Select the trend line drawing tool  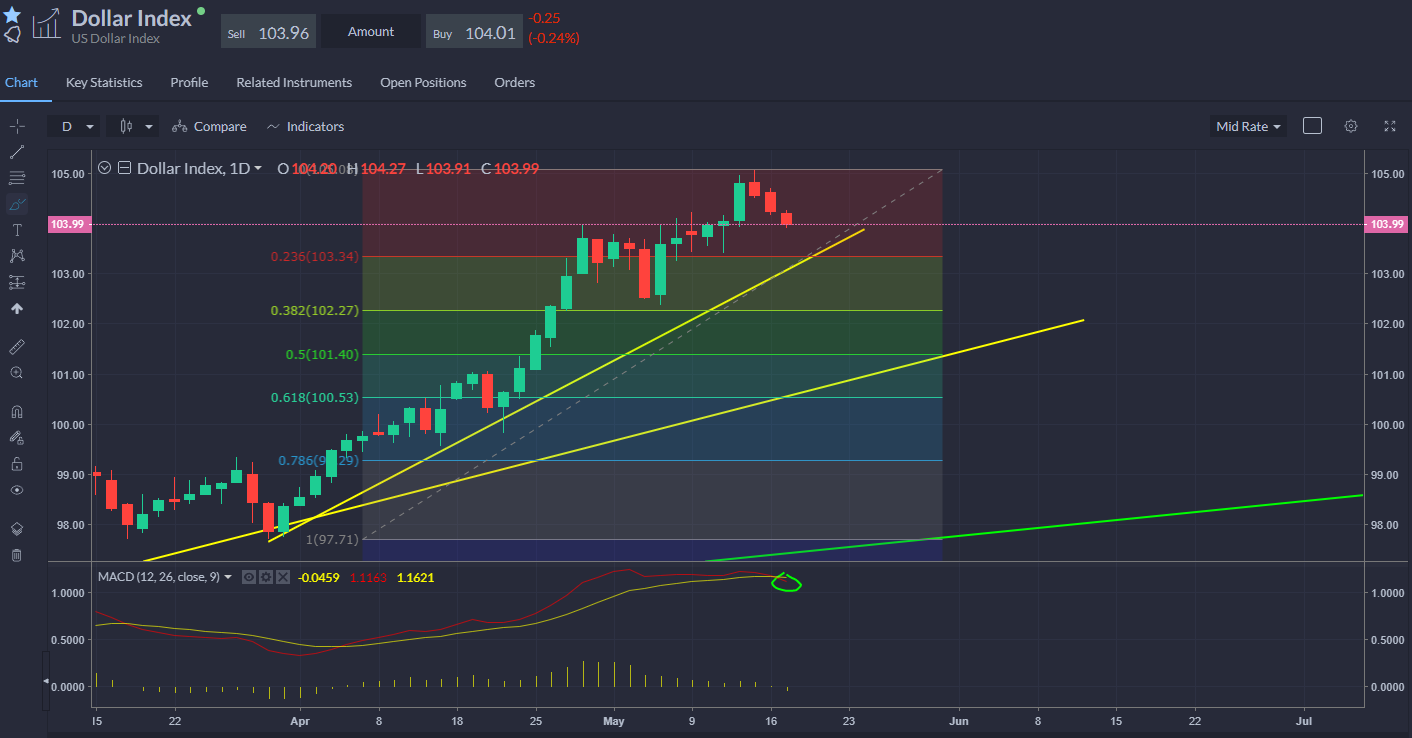pos(17,152)
